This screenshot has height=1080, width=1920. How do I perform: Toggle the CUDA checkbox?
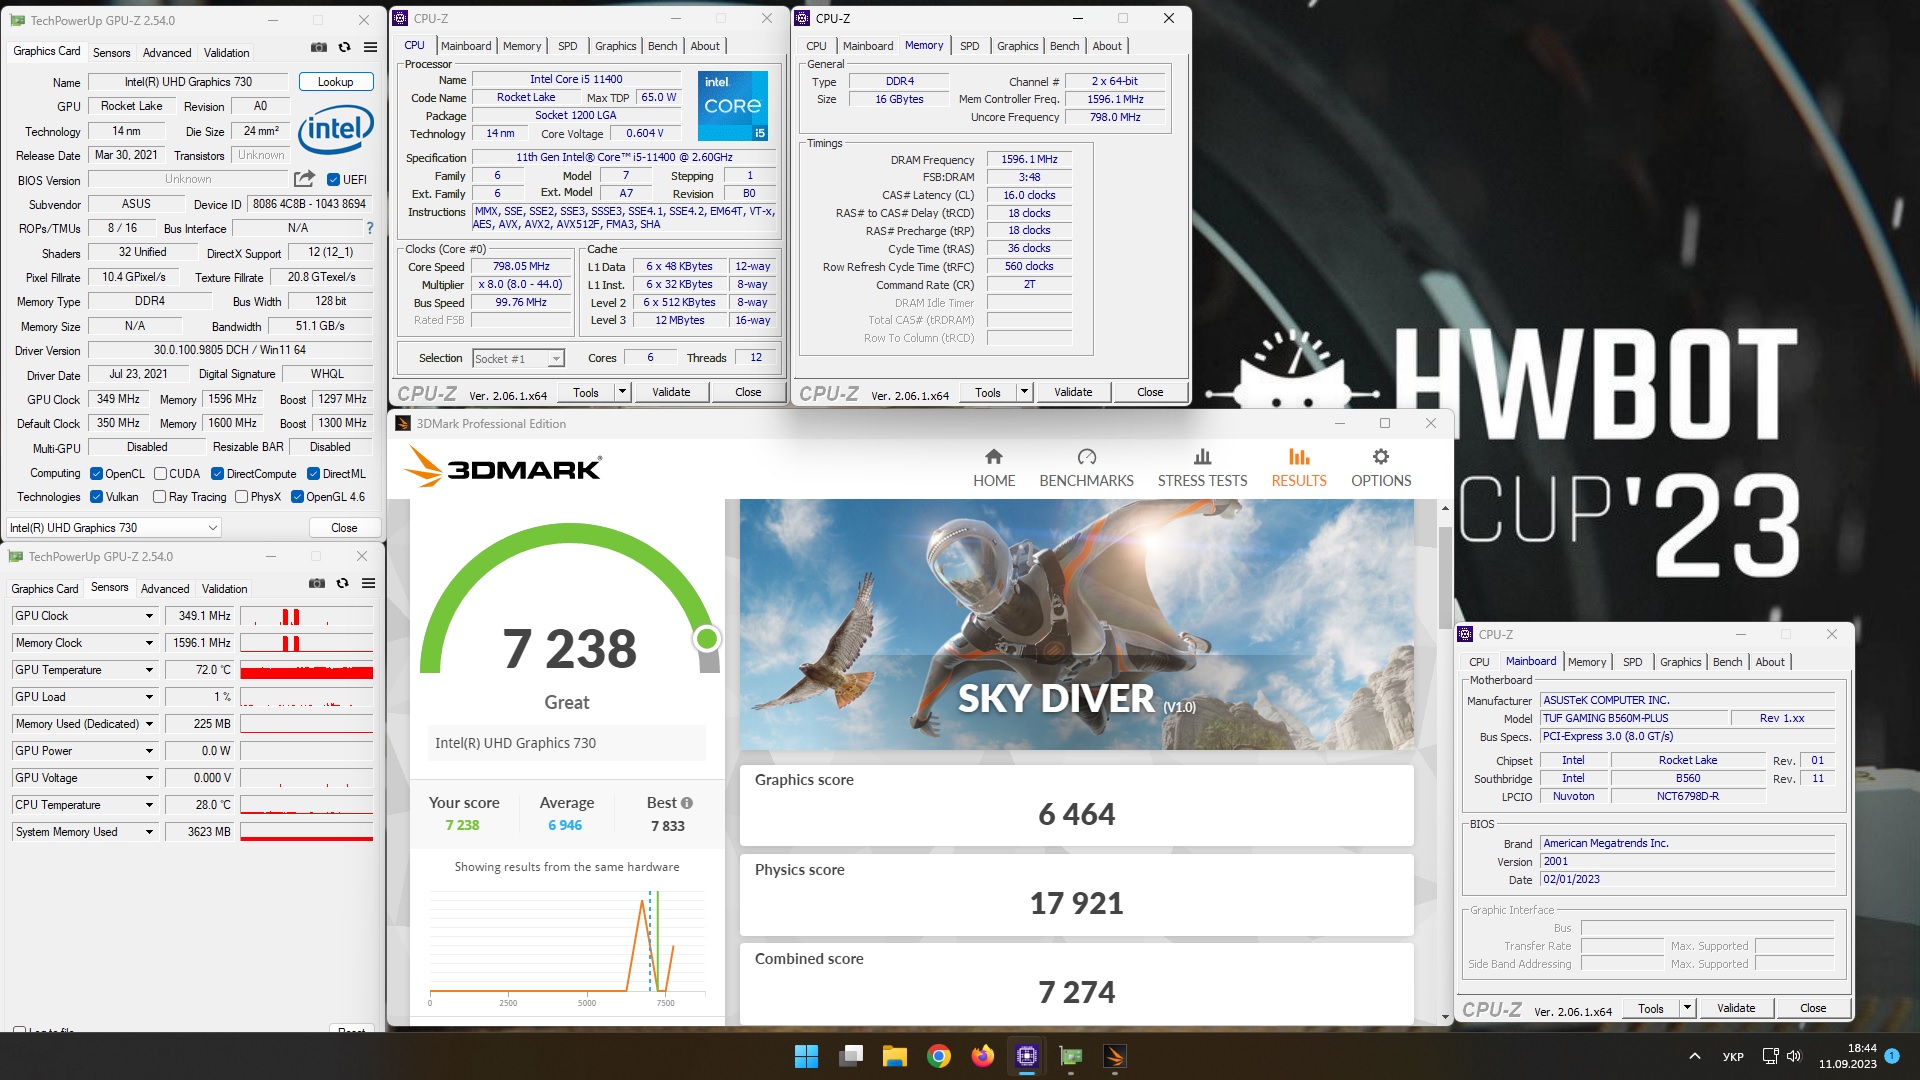pyautogui.click(x=160, y=474)
